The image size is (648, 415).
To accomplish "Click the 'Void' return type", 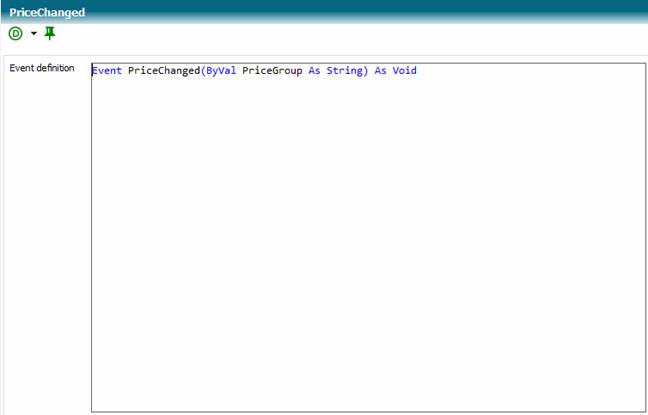I will click(x=405, y=71).
